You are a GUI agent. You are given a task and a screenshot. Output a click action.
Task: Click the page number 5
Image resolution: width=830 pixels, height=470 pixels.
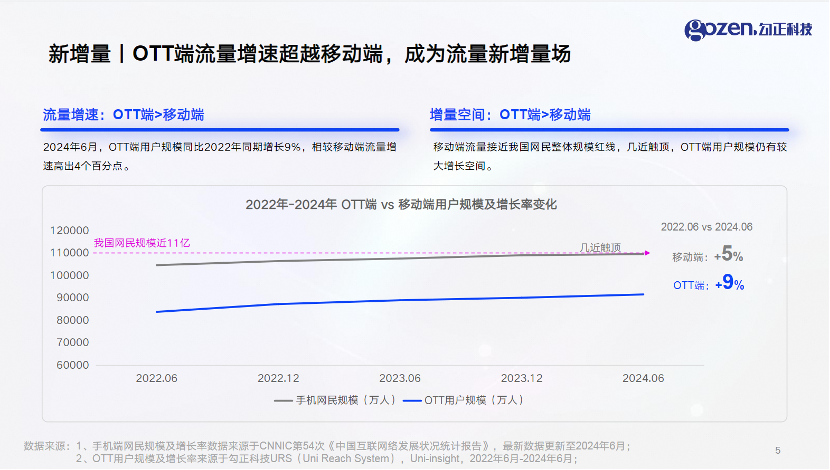(x=778, y=450)
